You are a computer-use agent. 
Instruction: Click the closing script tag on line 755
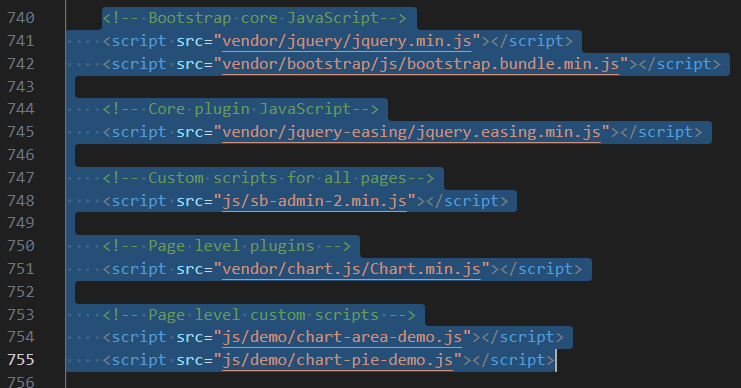(x=513, y=360)
